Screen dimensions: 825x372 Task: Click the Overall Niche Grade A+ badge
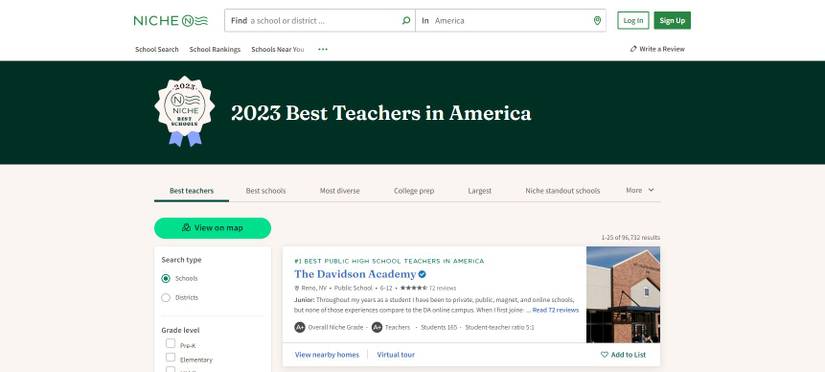pos(299,327)
